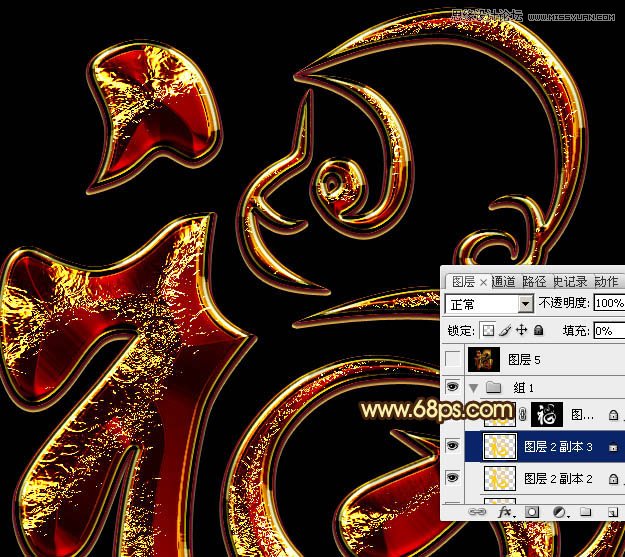Image resolution: width=625 pixels, height=557 pixels.
Task: Click the truncated 图... layer name
Action: (x=582, y=415)
